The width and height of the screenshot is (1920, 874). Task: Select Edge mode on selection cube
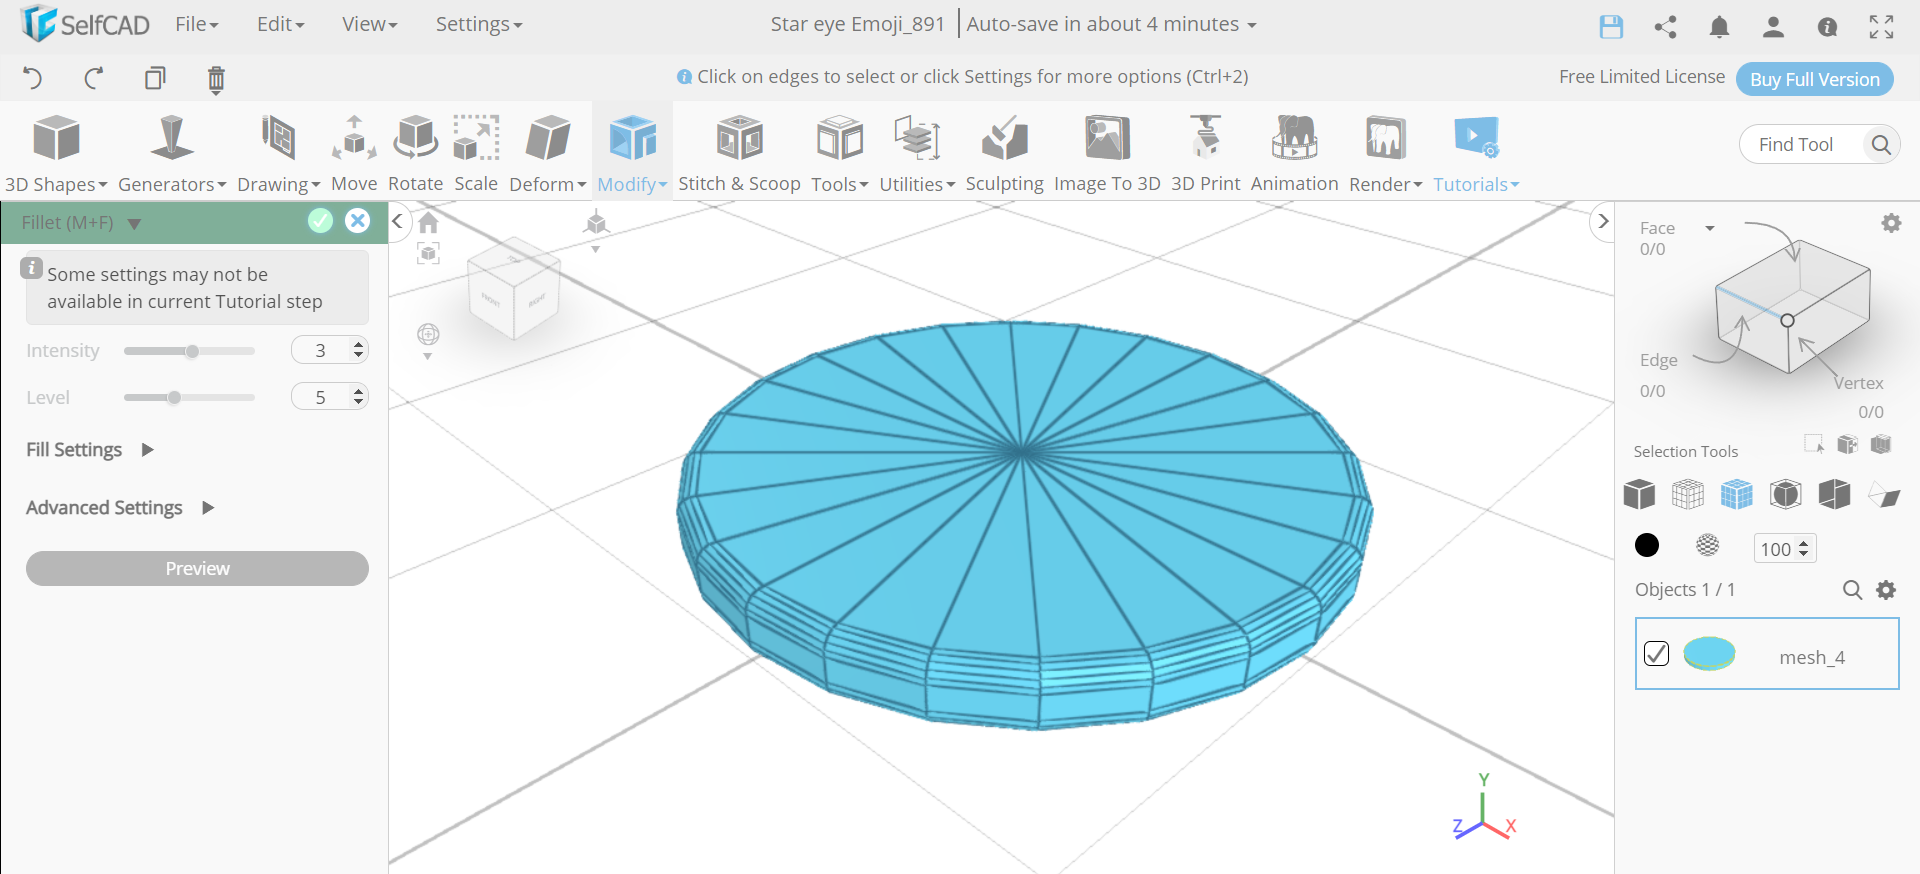1658,360
